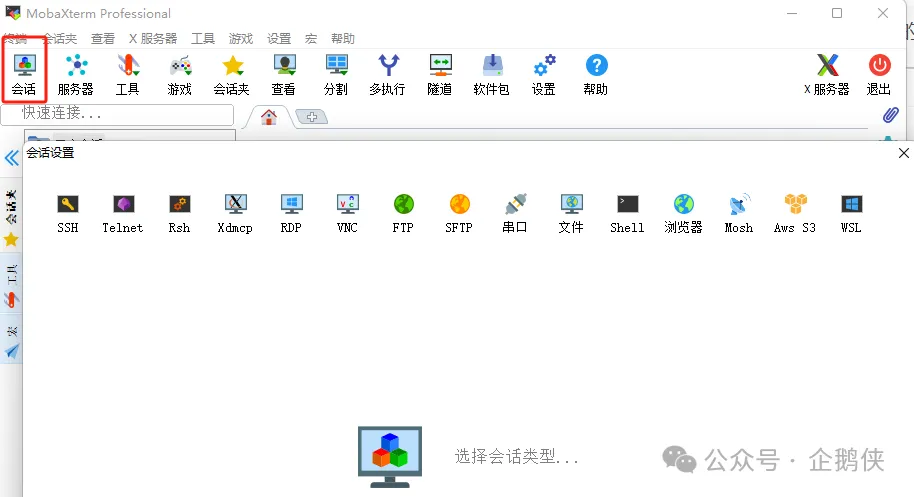Click the paperclip attach icon
The height and width of the screenshot is (497, 914).
(890, 115)
